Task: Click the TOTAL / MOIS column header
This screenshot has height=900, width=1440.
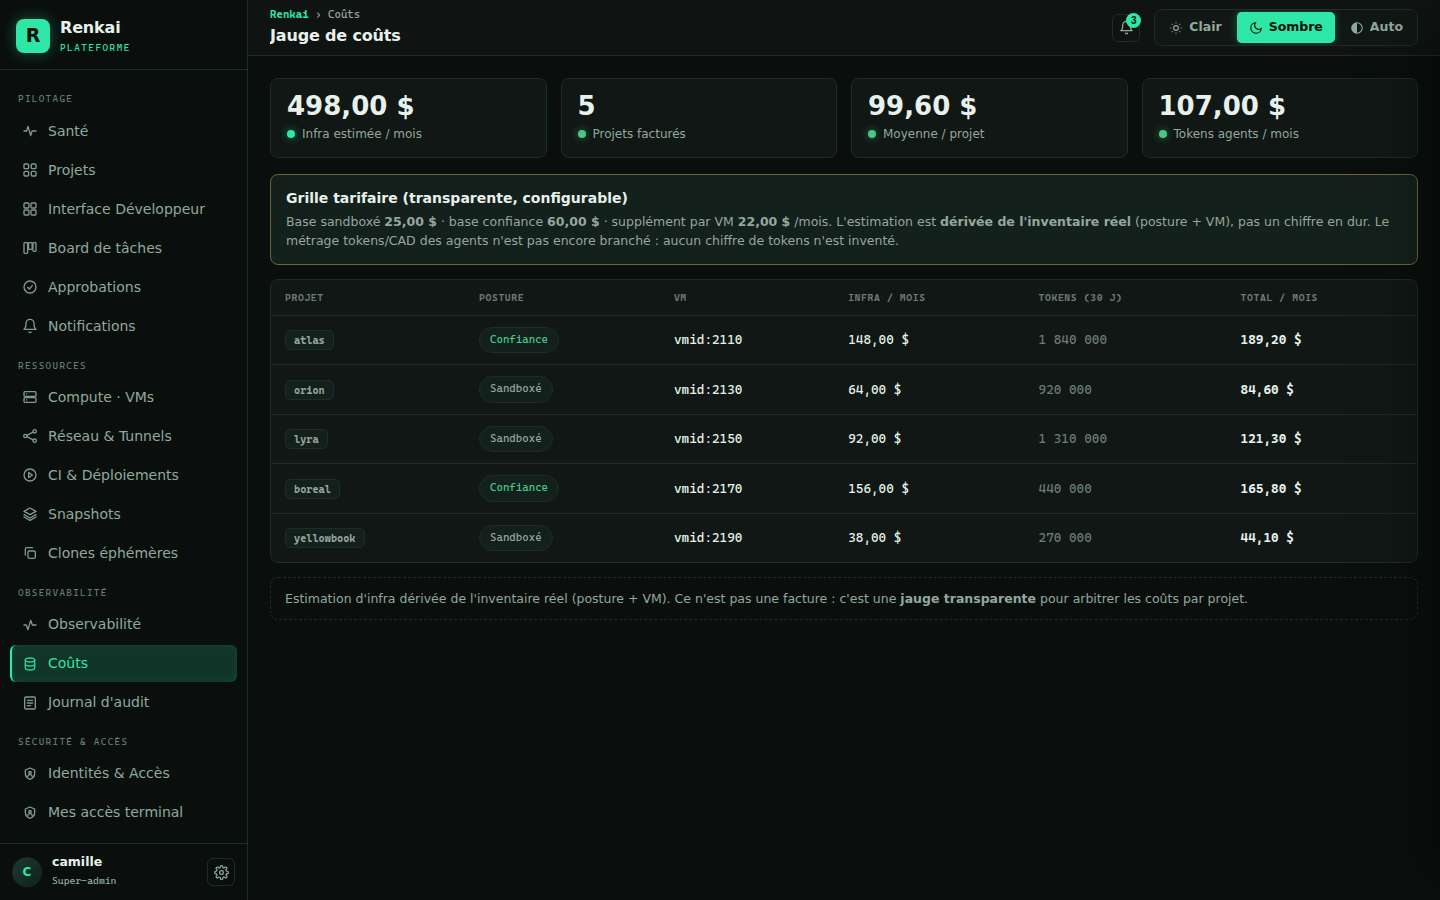Action: point(1279,298)
